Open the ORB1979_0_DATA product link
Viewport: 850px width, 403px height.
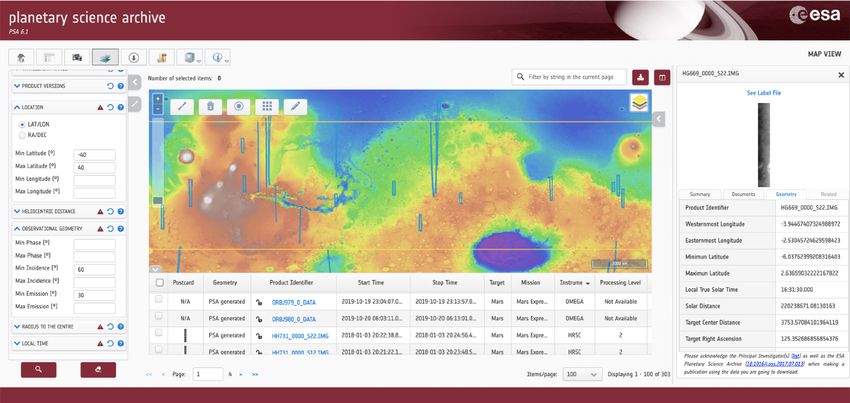tap(293, 302)
